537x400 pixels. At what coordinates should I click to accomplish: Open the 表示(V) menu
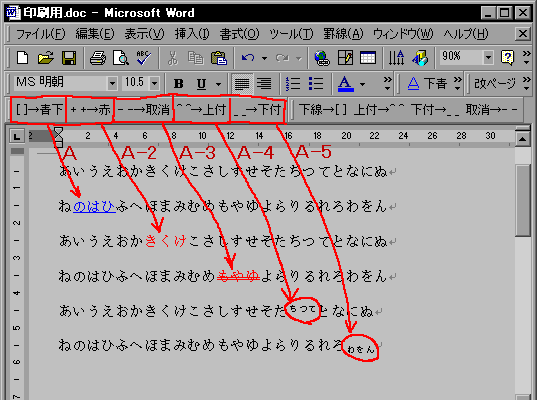pos(144,34)
